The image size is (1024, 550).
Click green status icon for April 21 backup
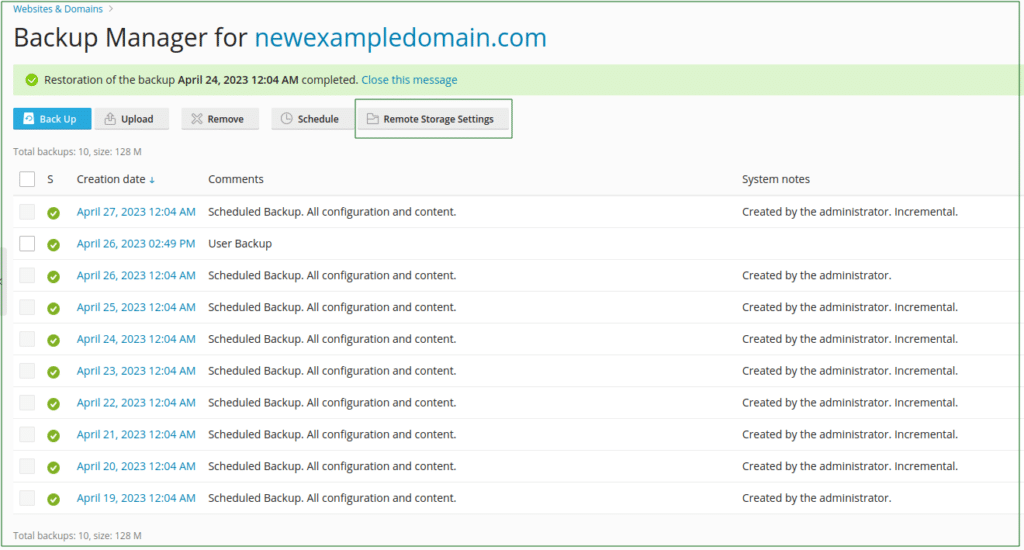[54, 436]
